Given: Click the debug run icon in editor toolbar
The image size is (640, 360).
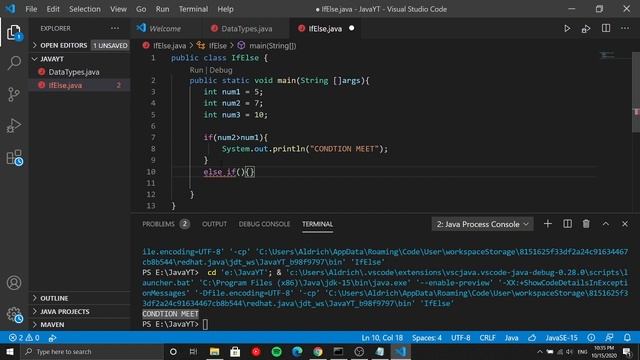Looking at the screenshot, I should (586, 29).
